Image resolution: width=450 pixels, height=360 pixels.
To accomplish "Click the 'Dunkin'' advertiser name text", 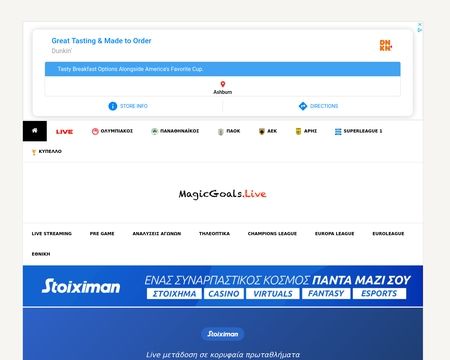I will coord(62,51).
